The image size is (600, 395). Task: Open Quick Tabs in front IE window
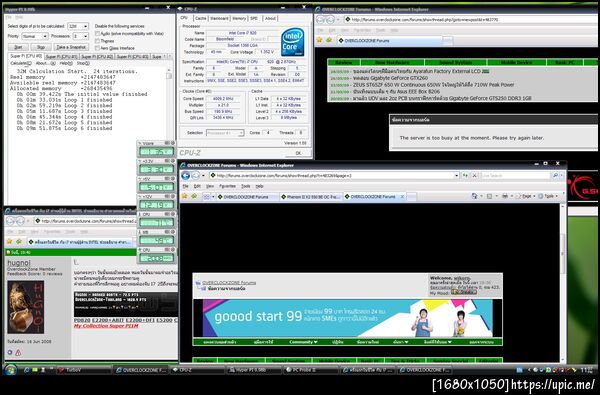pyautogui.click(x=208, y=196)
